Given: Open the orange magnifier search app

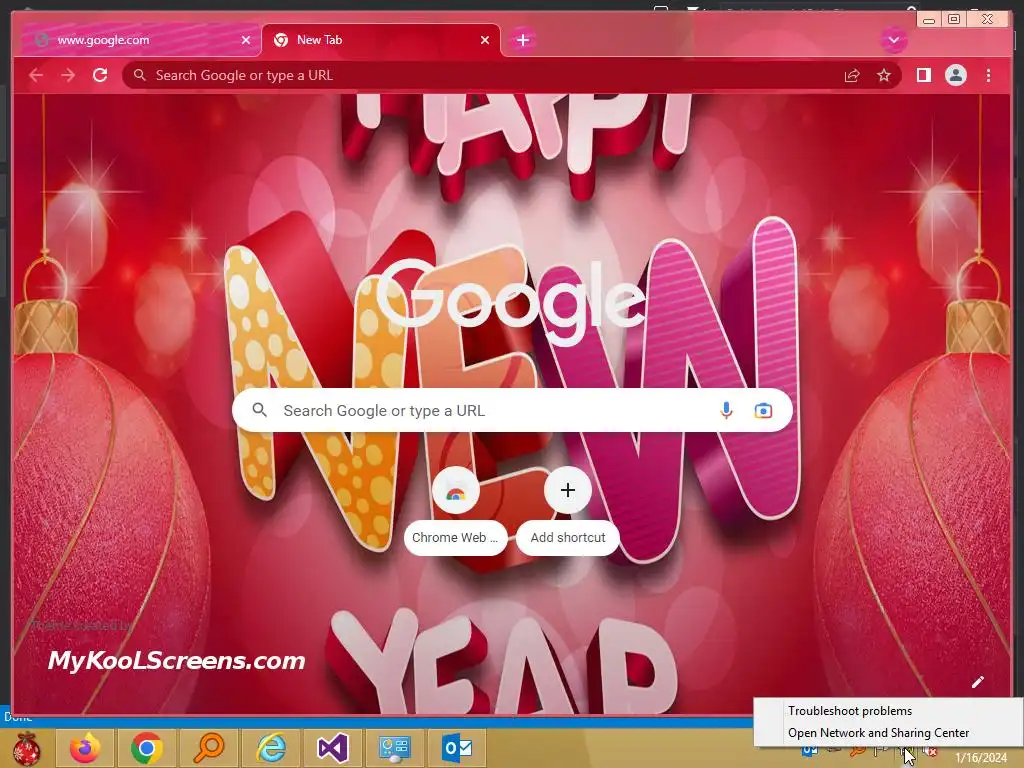Looking at the screenshot, I should [x=208, y=748].
